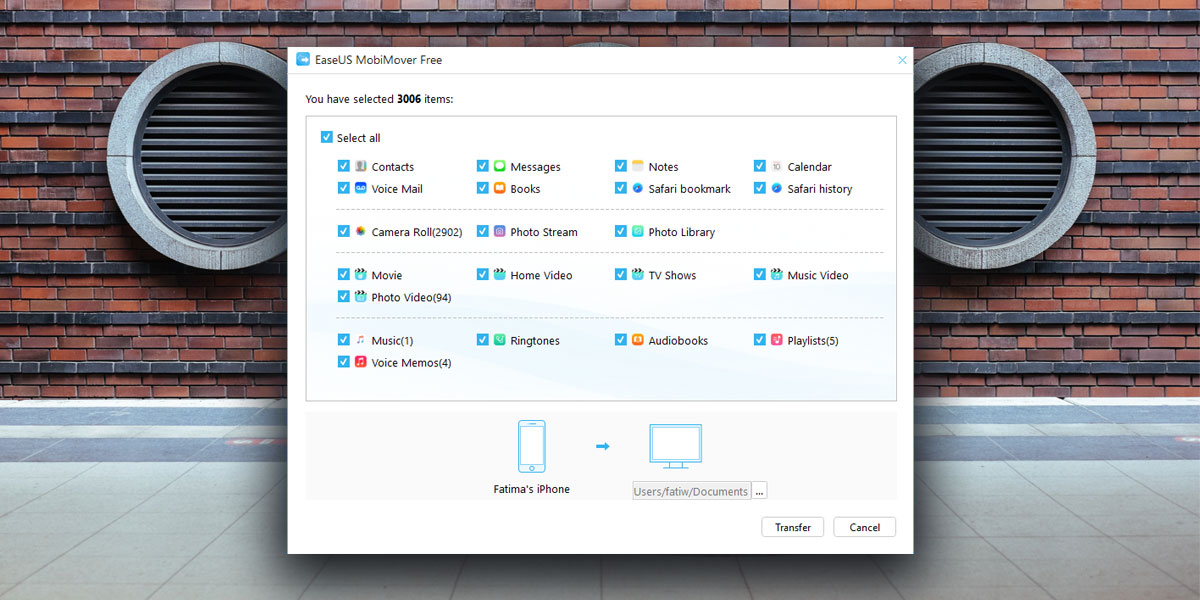
Task: Click the green Messages icon
Action: pyautogui.click(x=499, y=166)
